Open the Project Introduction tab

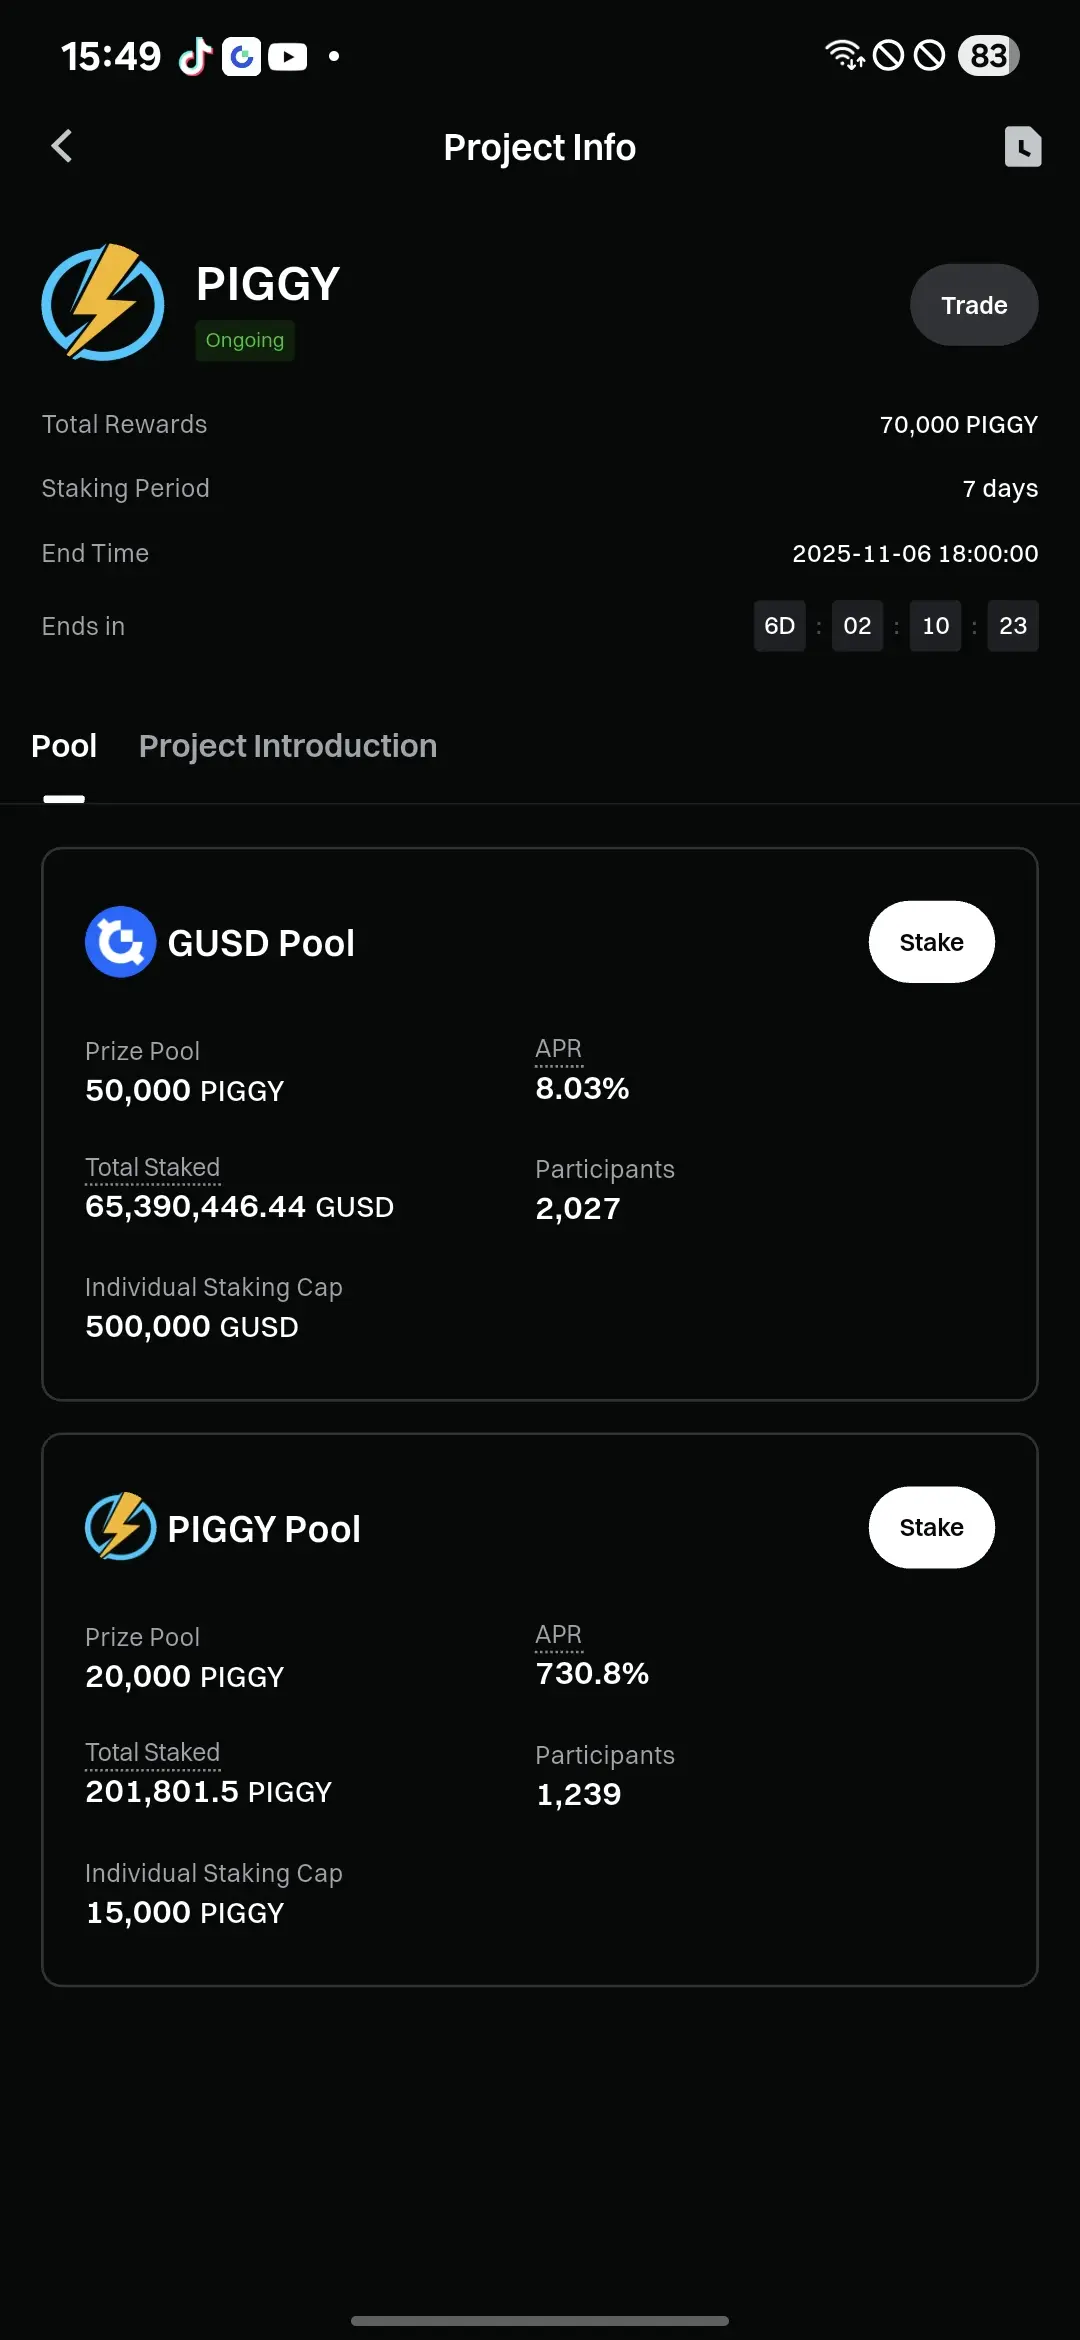[x=288, y=746]
